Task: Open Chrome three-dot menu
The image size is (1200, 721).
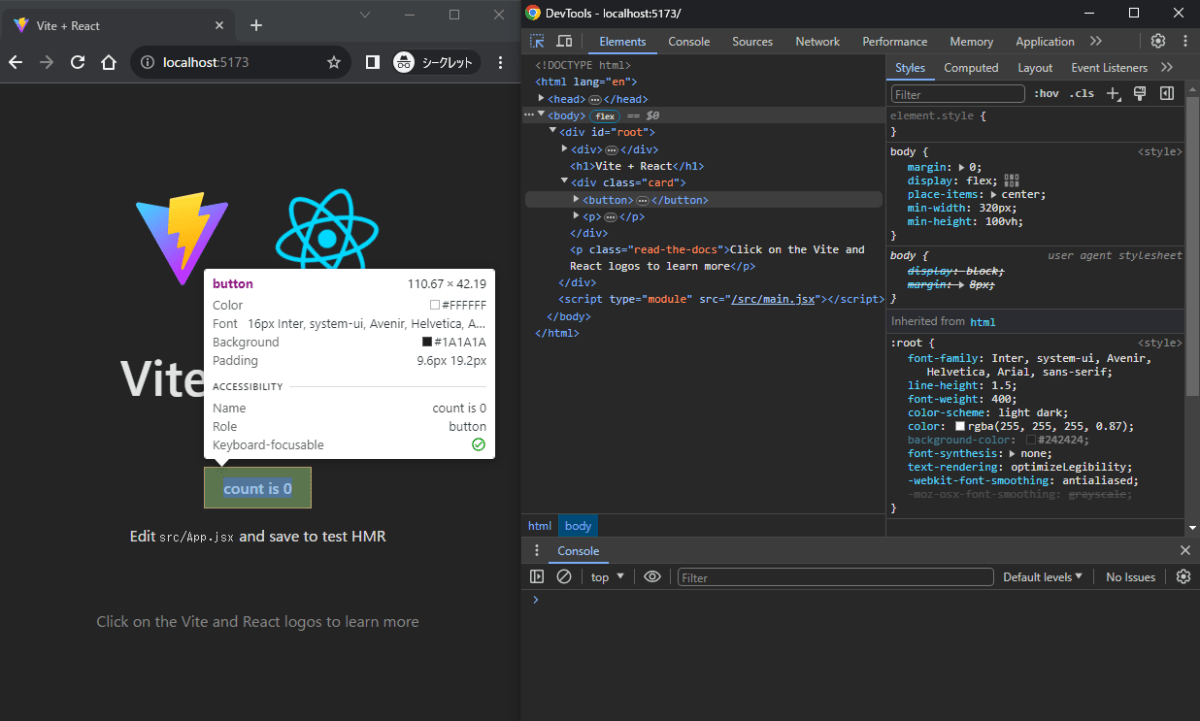Action: (x=500, y=62)
